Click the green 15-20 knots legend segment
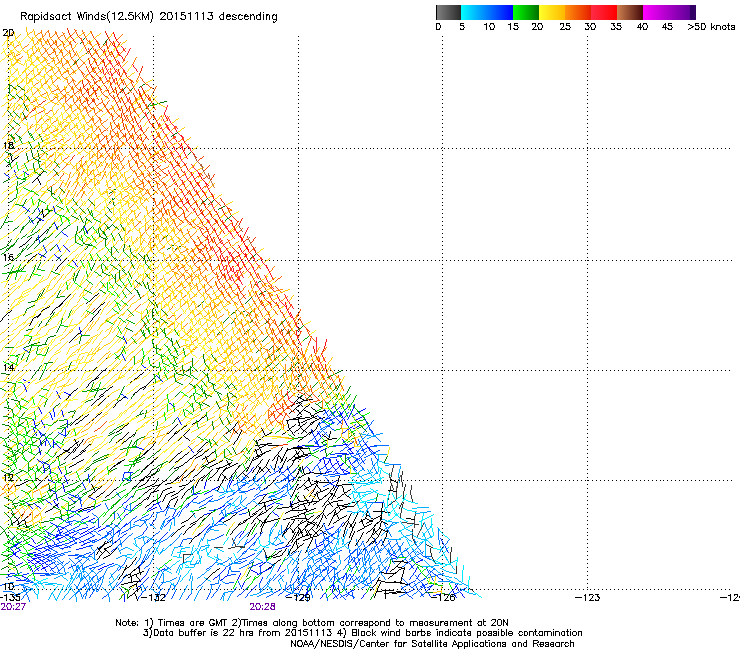Image resolution: width=740 pixels, height=650 pixels. (x=526, y=12)
